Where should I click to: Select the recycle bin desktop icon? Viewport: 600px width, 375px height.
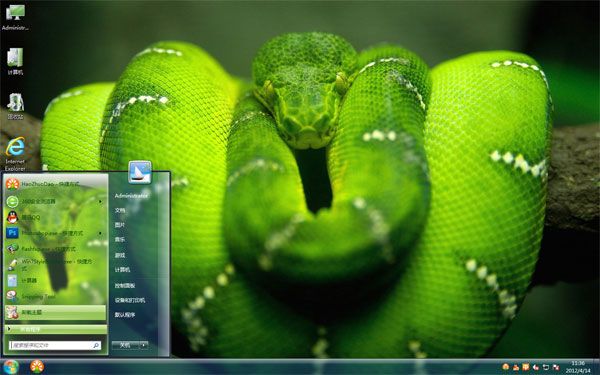(x=15, y=106)
